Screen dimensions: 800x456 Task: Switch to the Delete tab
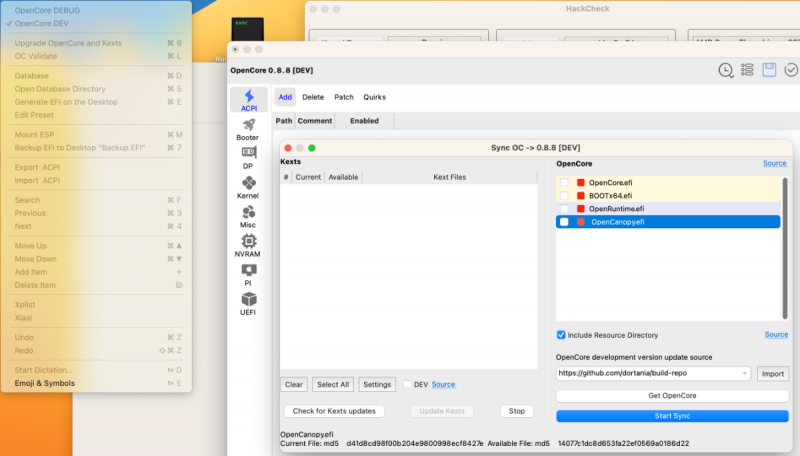click(313, 97)
